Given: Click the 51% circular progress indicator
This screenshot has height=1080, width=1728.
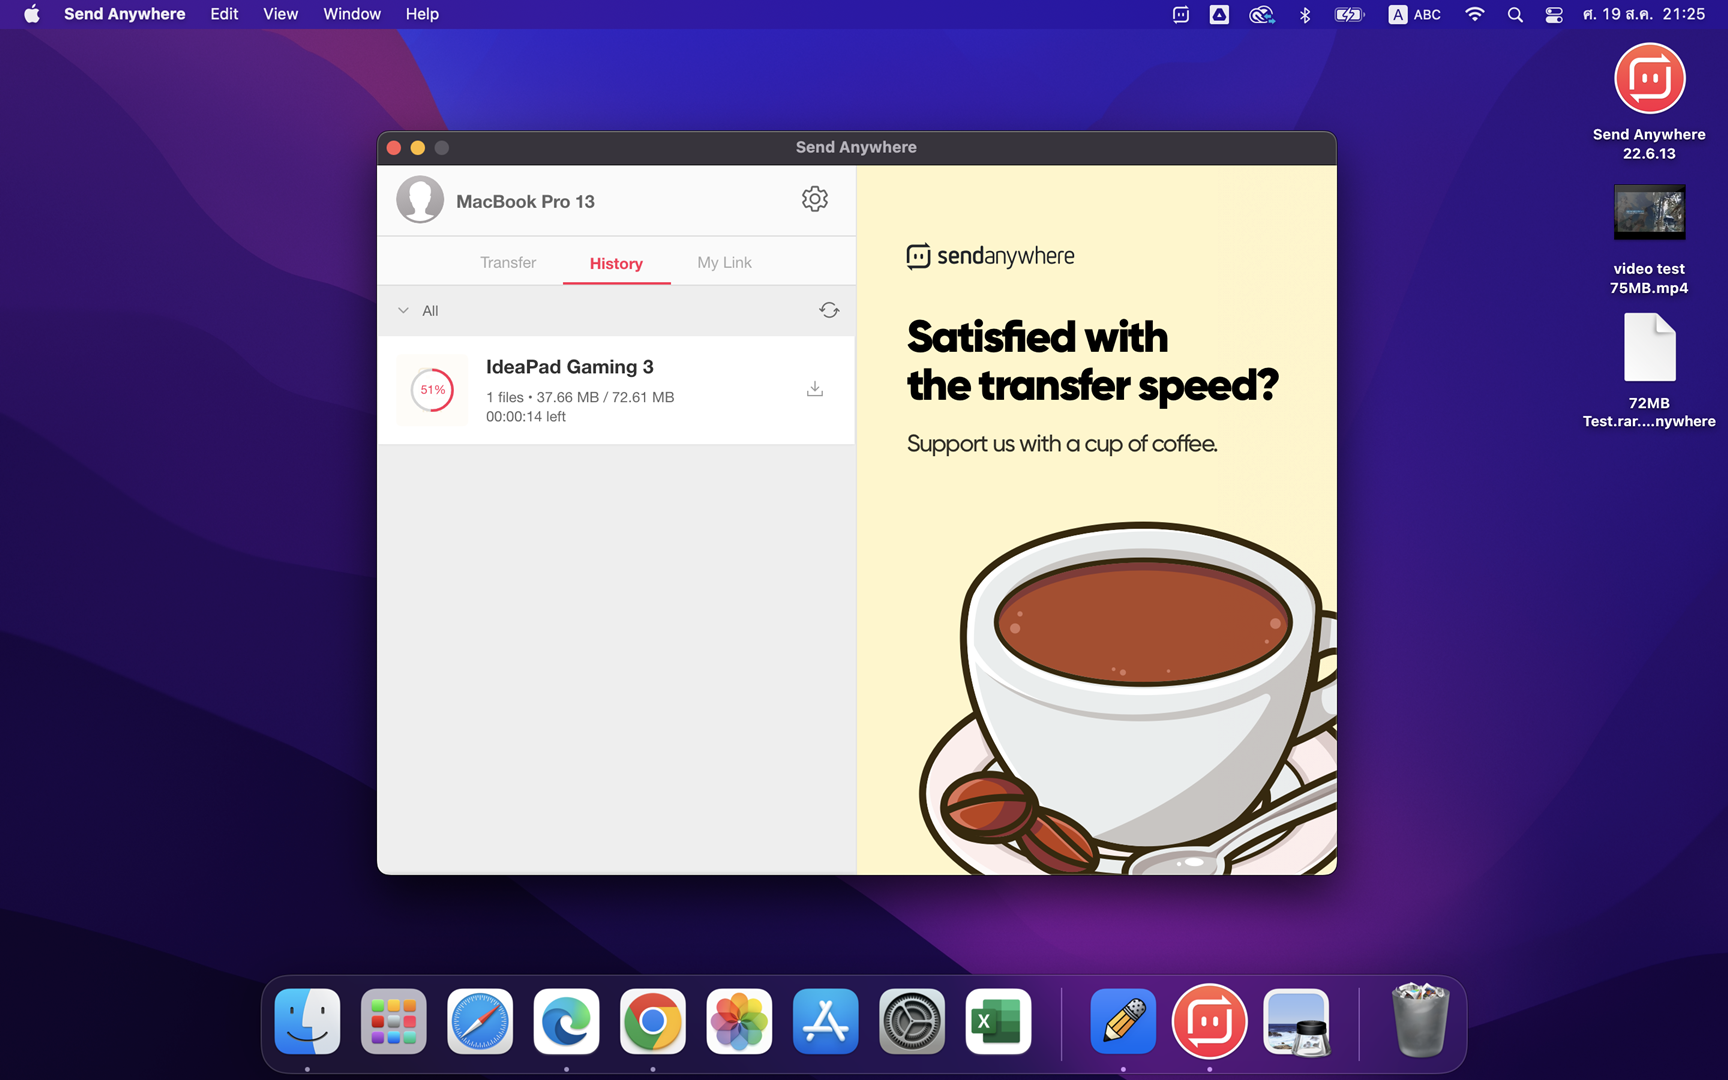Looking at the screenshot, I should tap(432, 390).
